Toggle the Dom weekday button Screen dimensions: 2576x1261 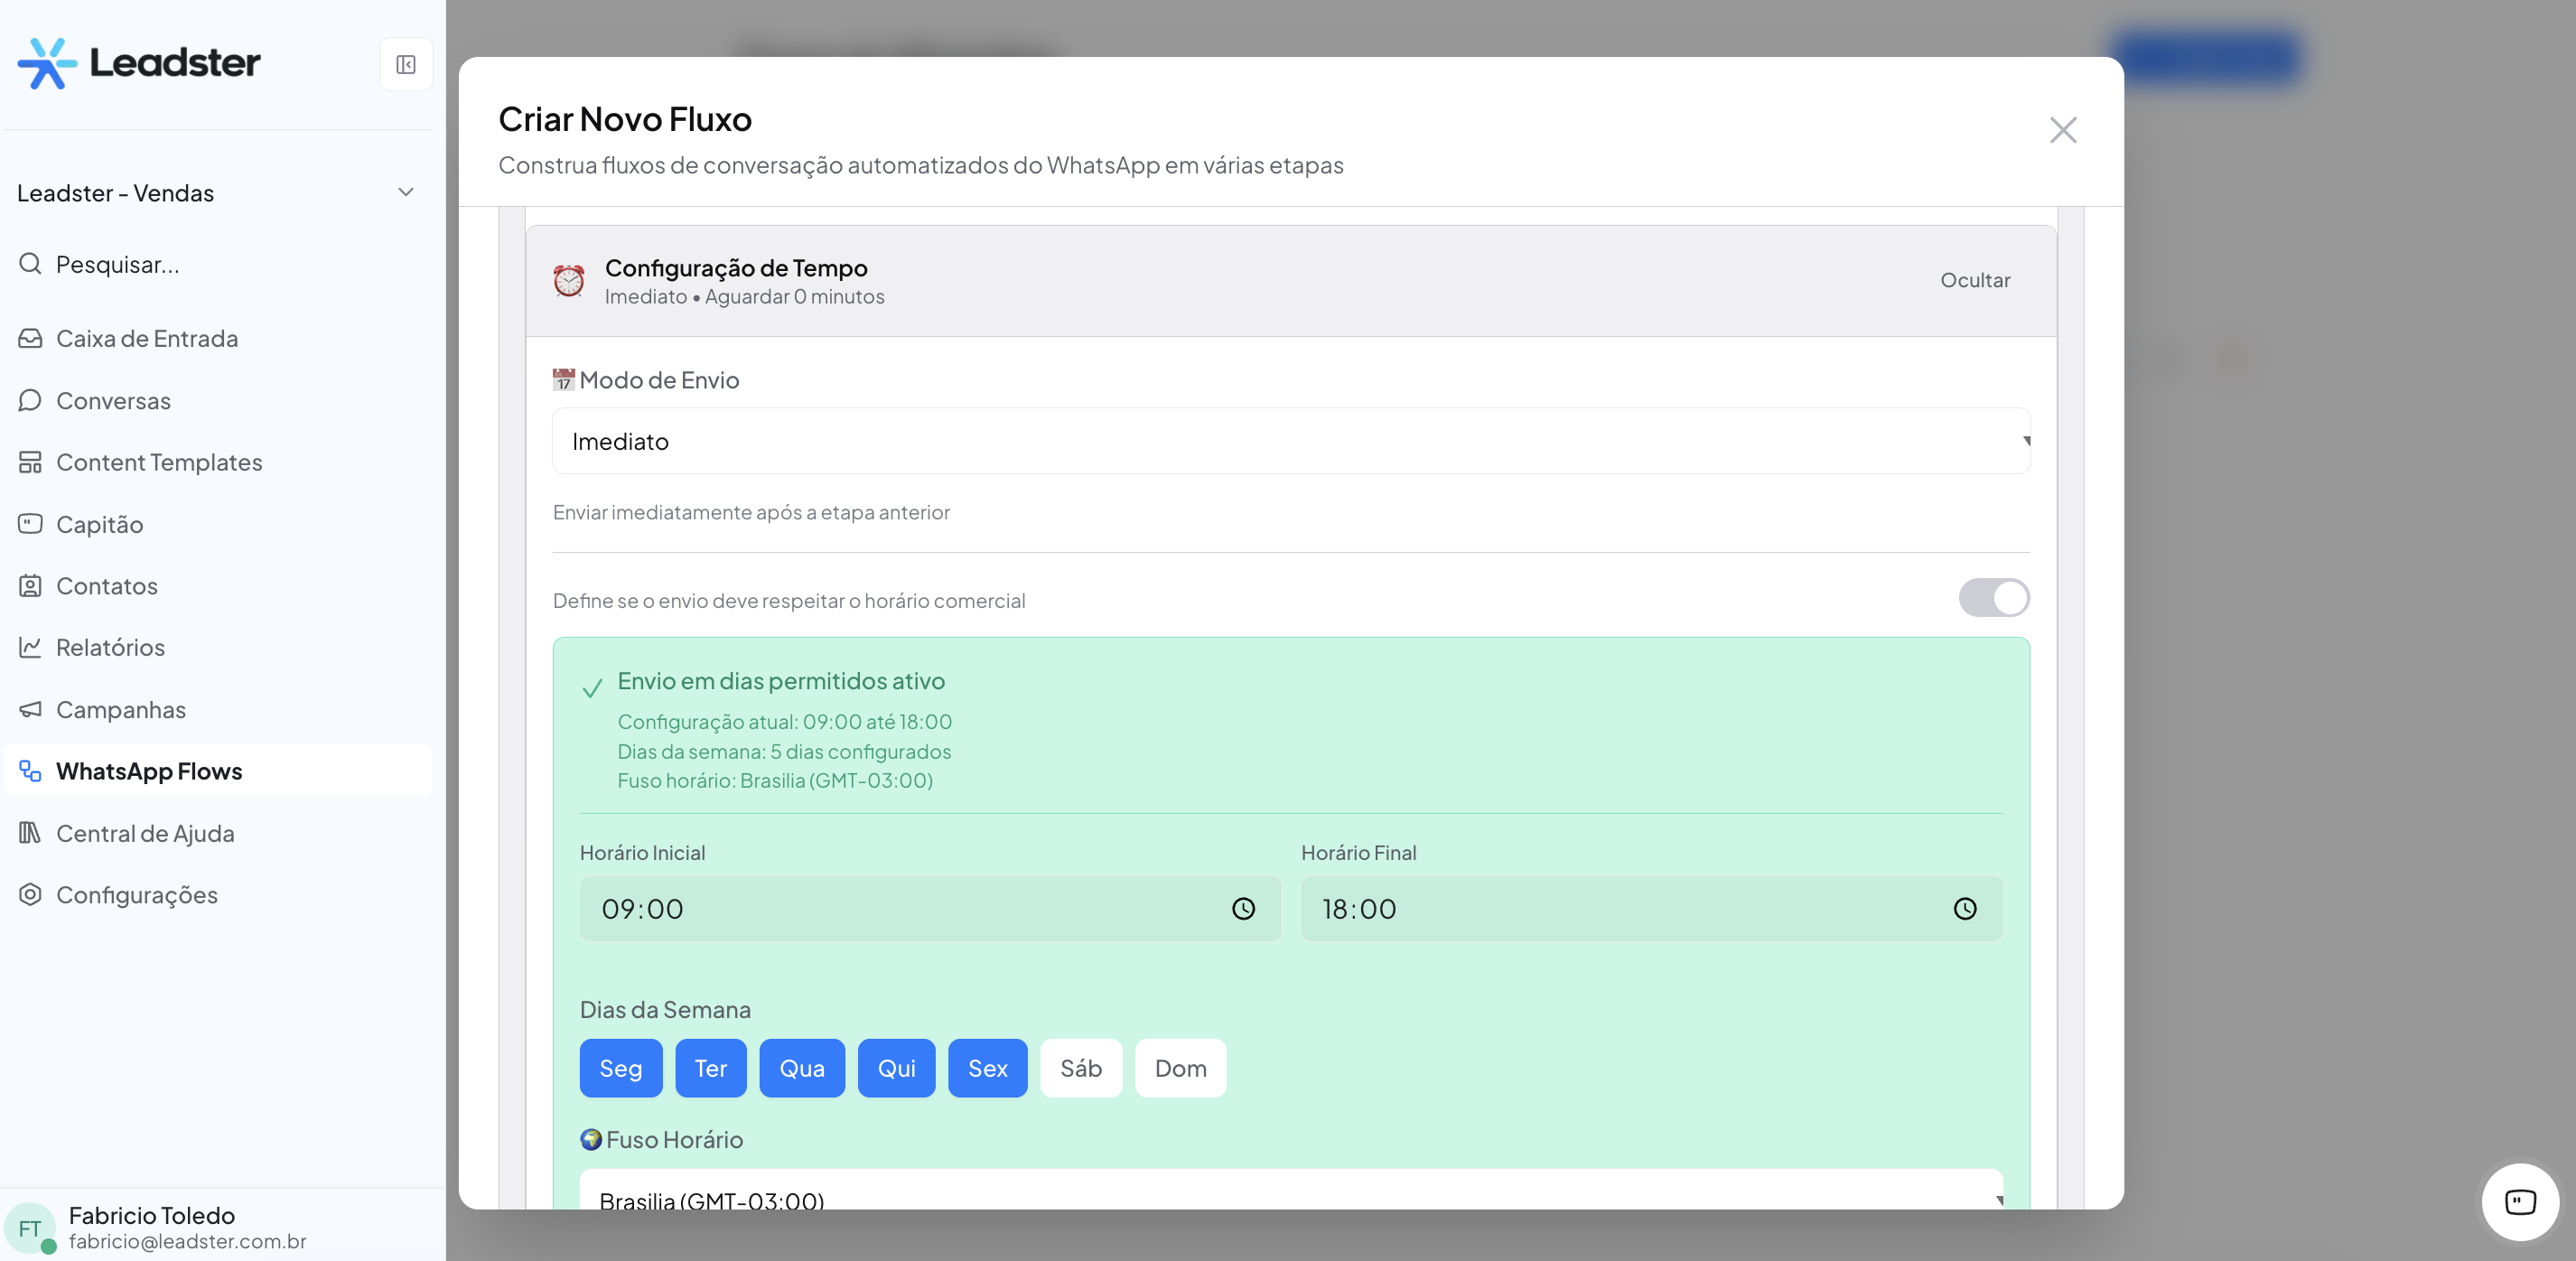(x=1180, y=1068)
